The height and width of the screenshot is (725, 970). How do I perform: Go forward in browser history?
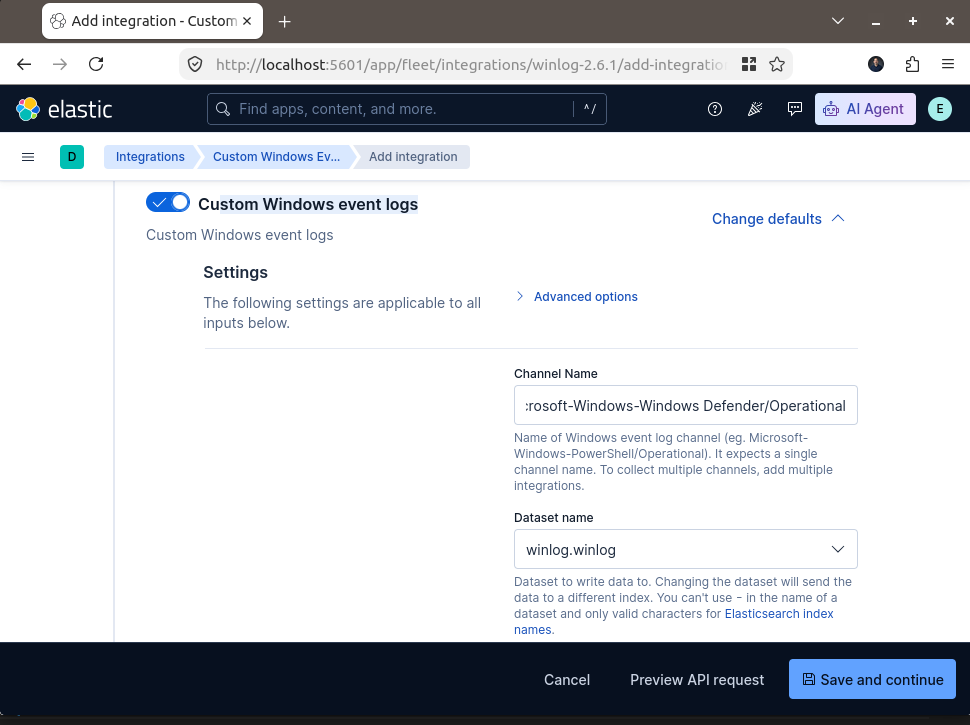60,64
